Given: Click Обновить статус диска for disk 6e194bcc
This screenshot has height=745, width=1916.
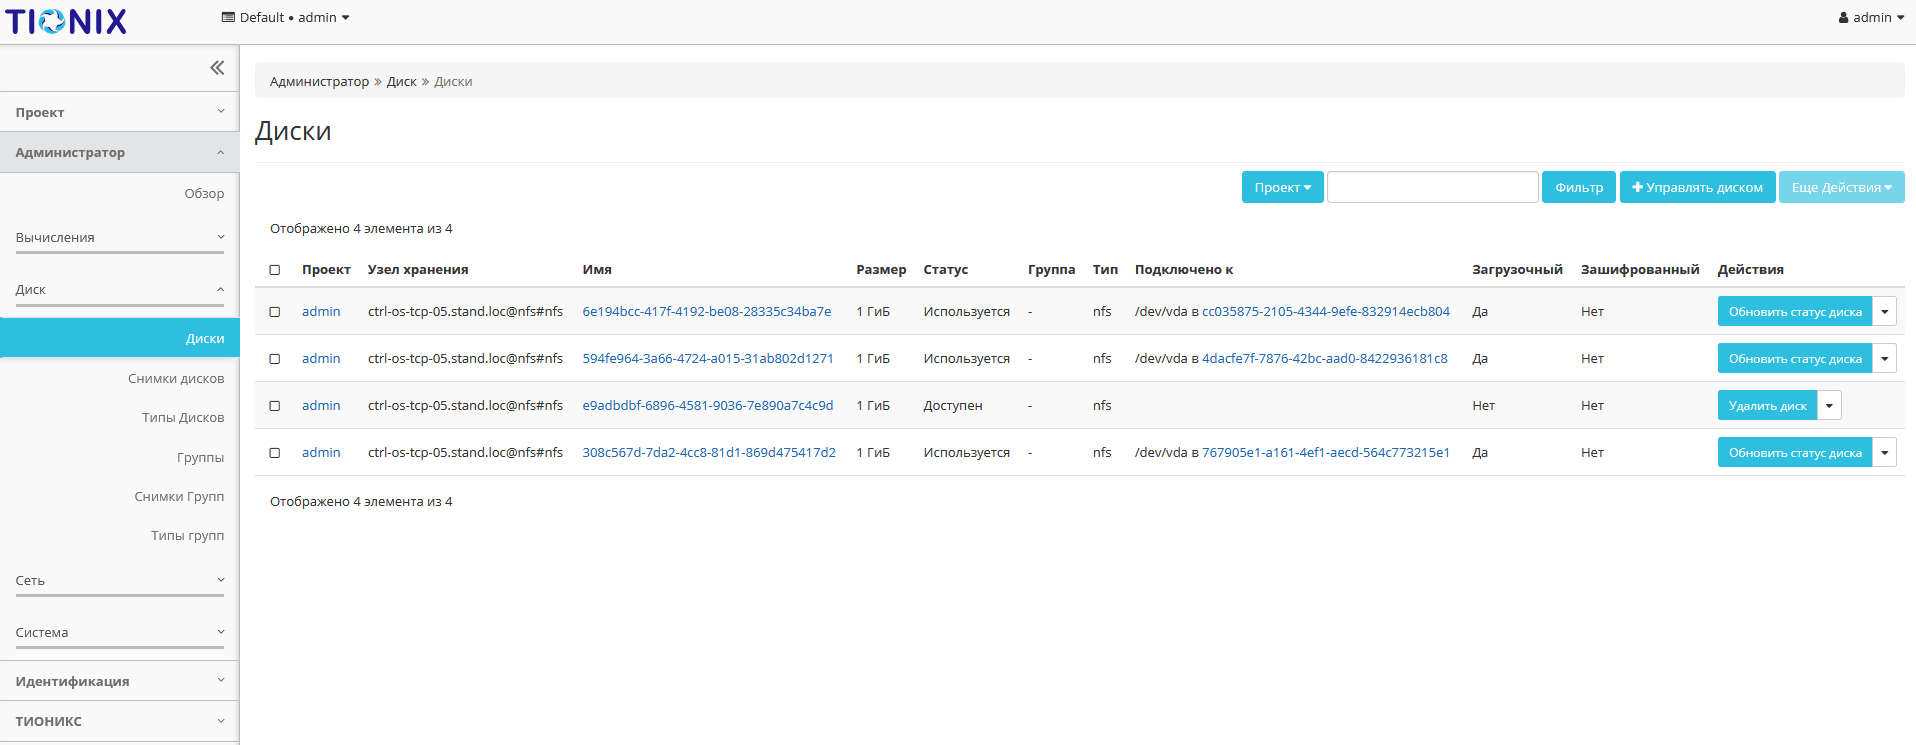Looking at the screenshot, I should pos(1795,312).
